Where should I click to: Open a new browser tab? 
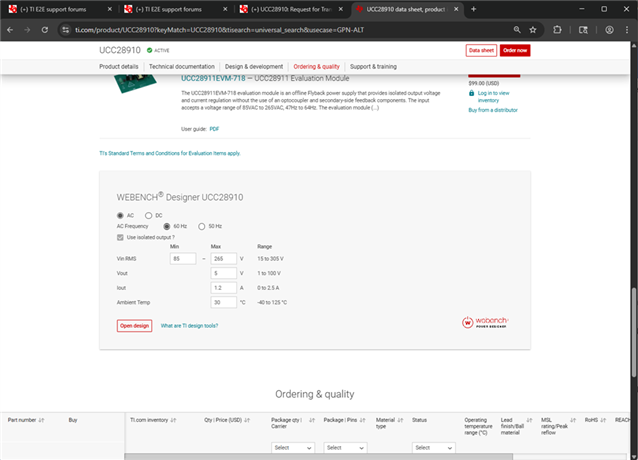point(473,9)
